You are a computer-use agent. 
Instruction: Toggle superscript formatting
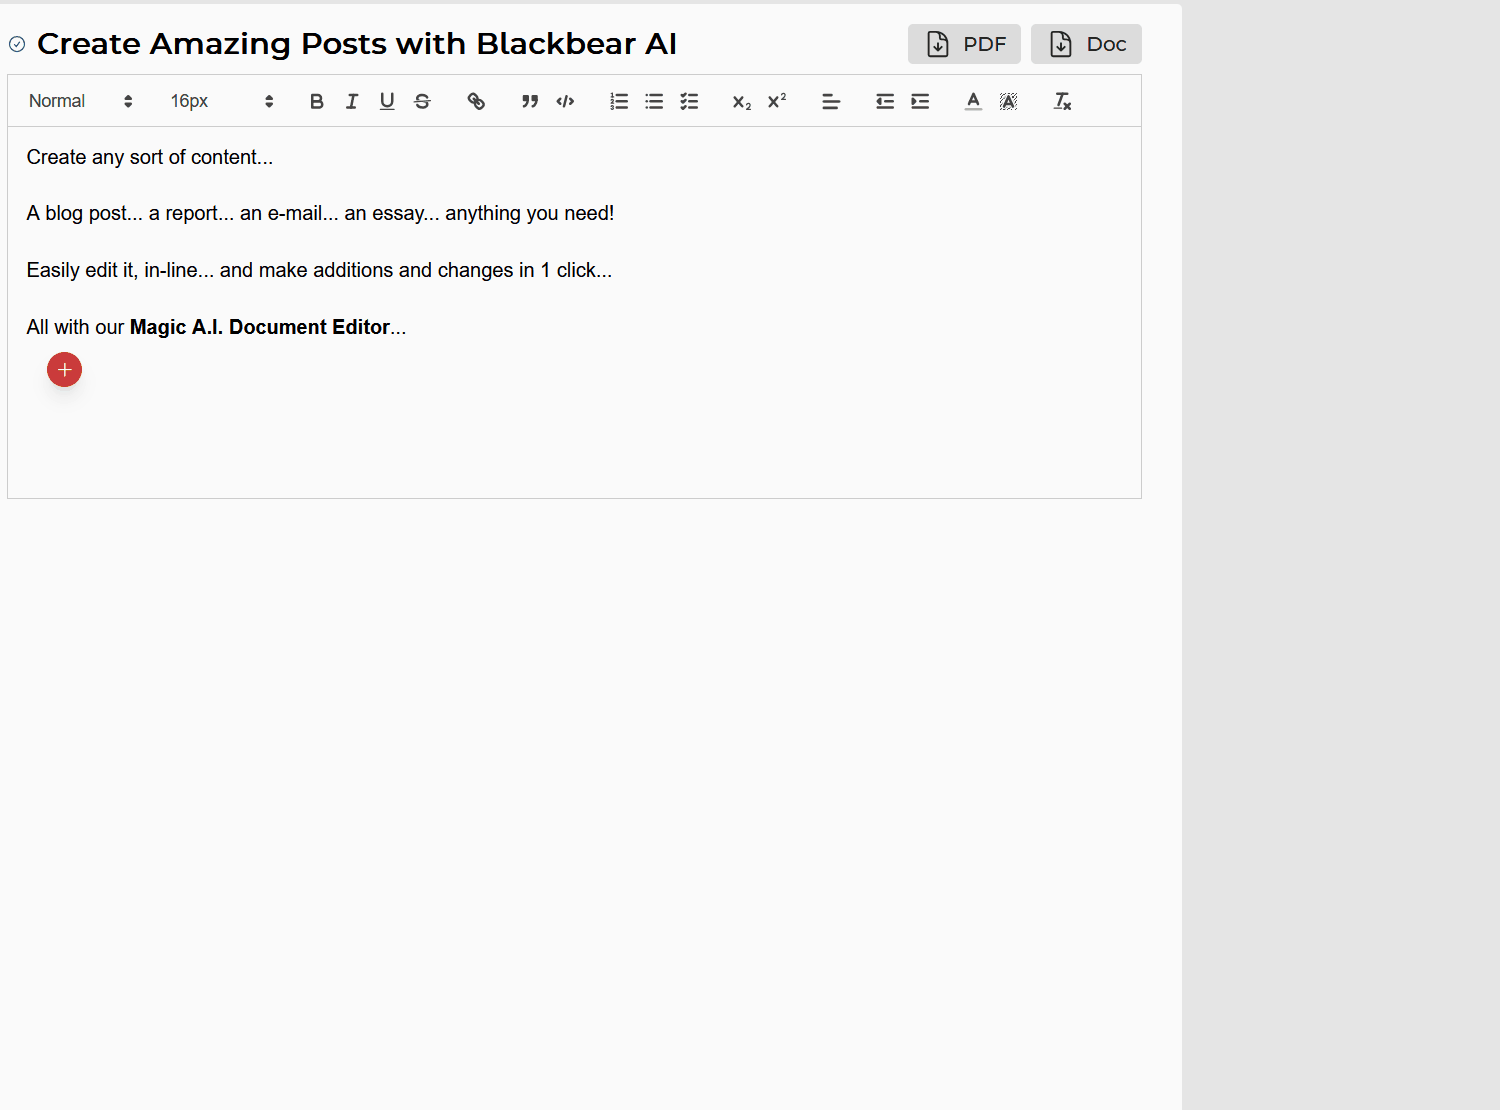click(x=777, y=101)
